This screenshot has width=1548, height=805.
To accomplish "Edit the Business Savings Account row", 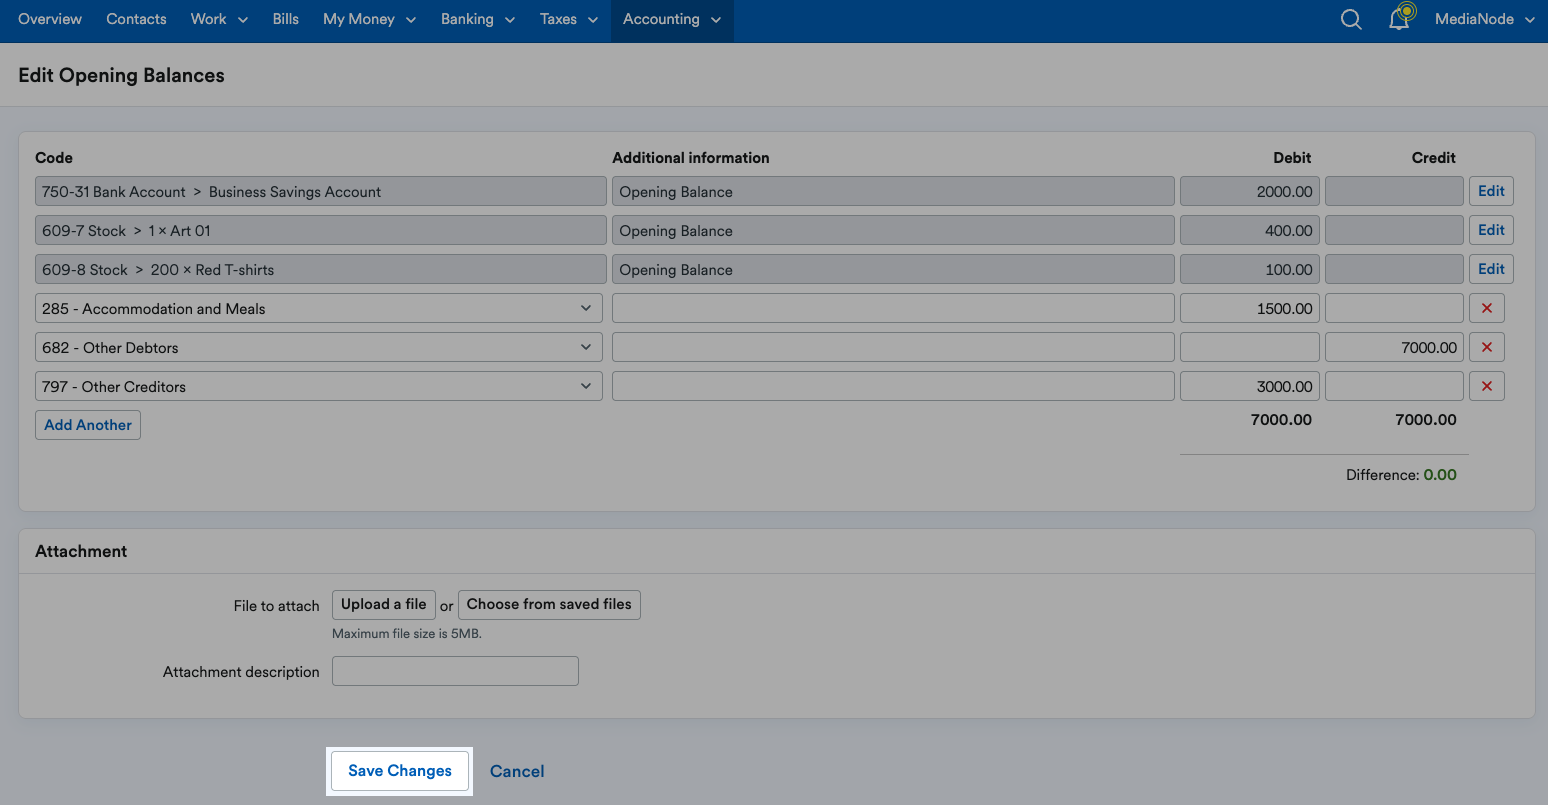I will point(1491,191).
